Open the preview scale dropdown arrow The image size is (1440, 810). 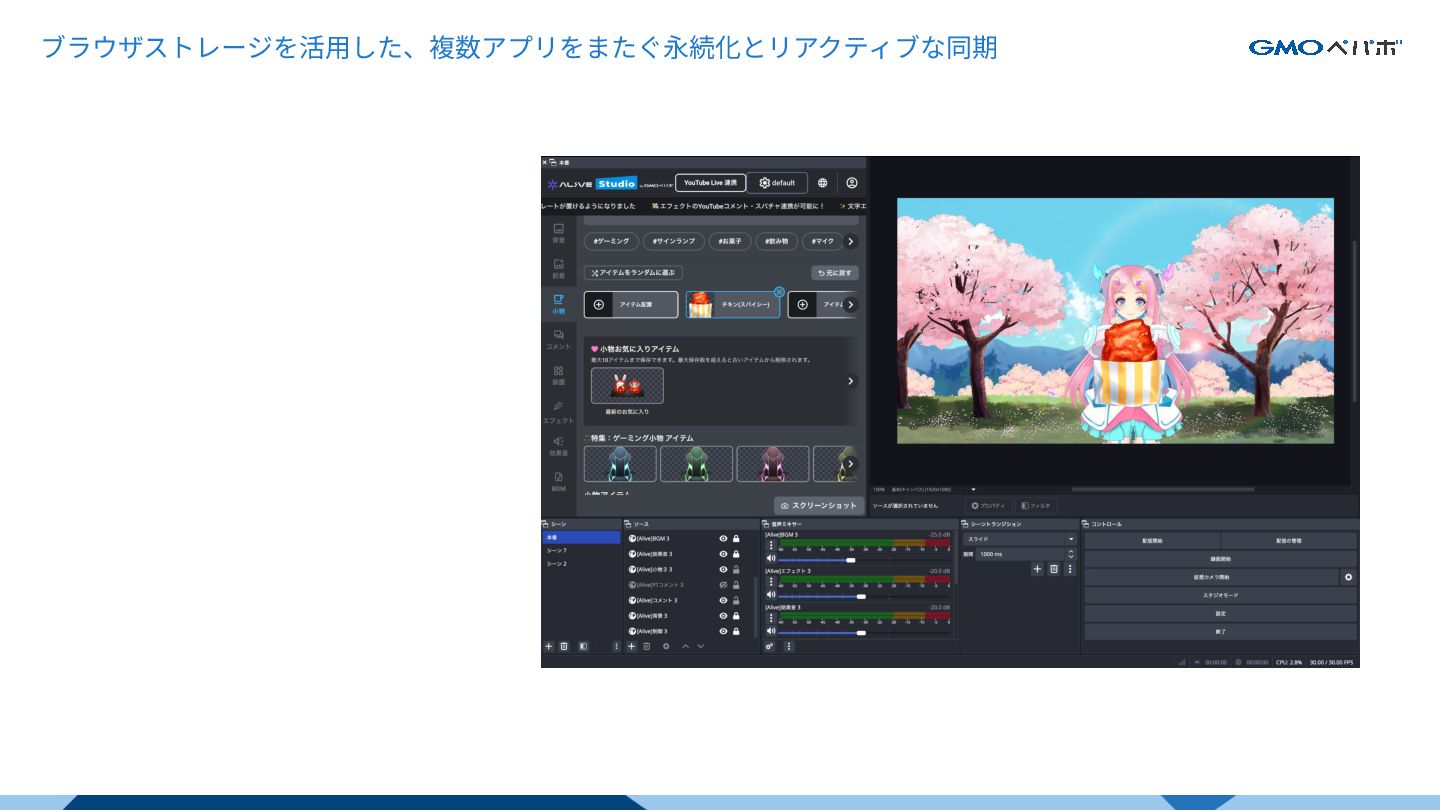point(973,489)
